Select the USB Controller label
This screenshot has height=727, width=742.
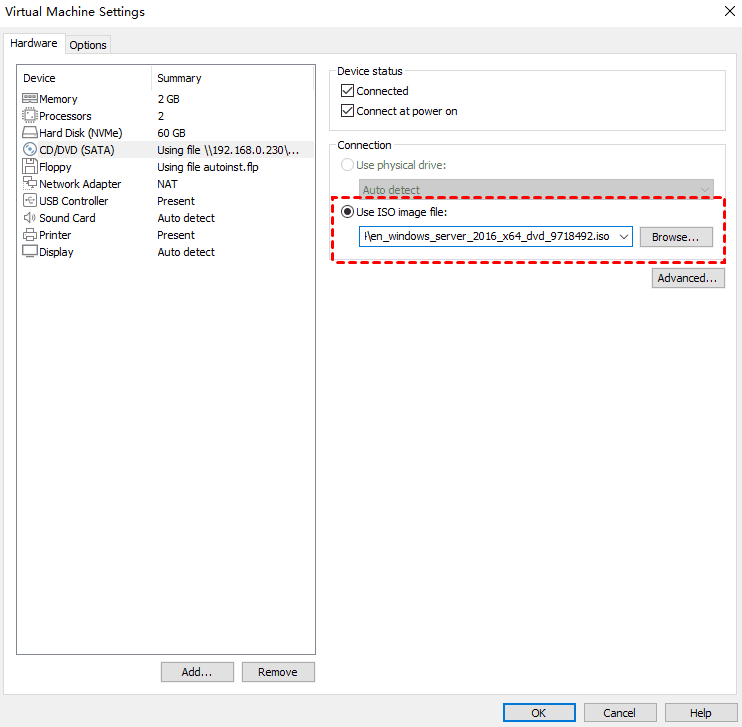(x=73, y=201)
